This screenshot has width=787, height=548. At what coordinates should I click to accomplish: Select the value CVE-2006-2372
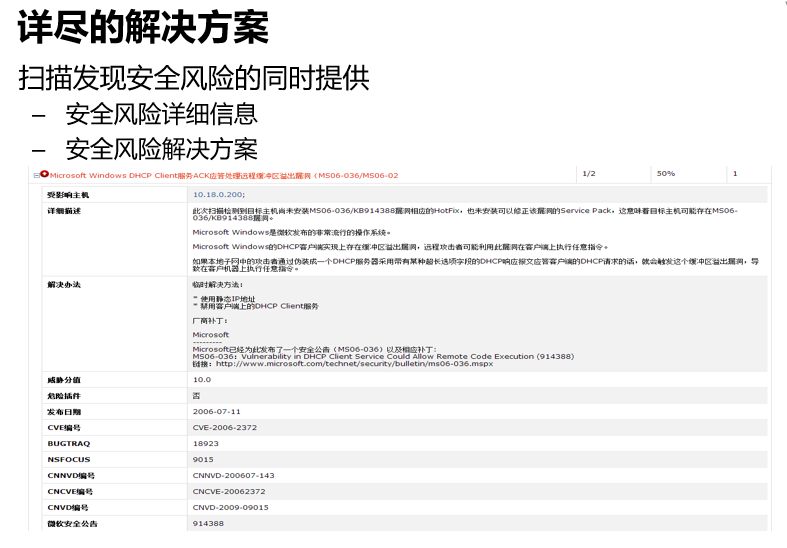tap(225, 428)
